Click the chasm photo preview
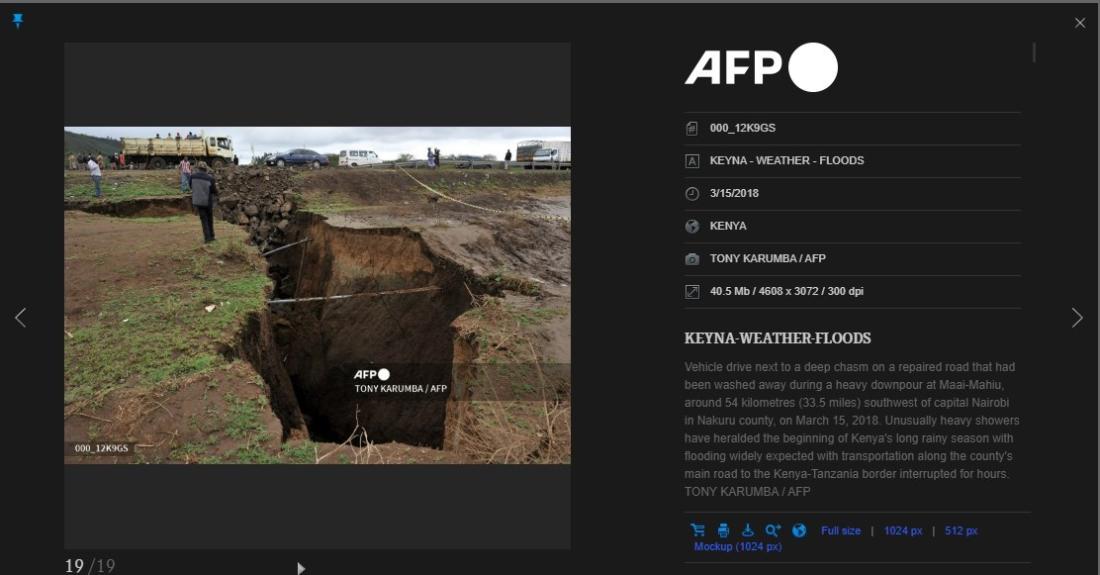The width and height of the screenshot is (1100, 575). point(317,295)
